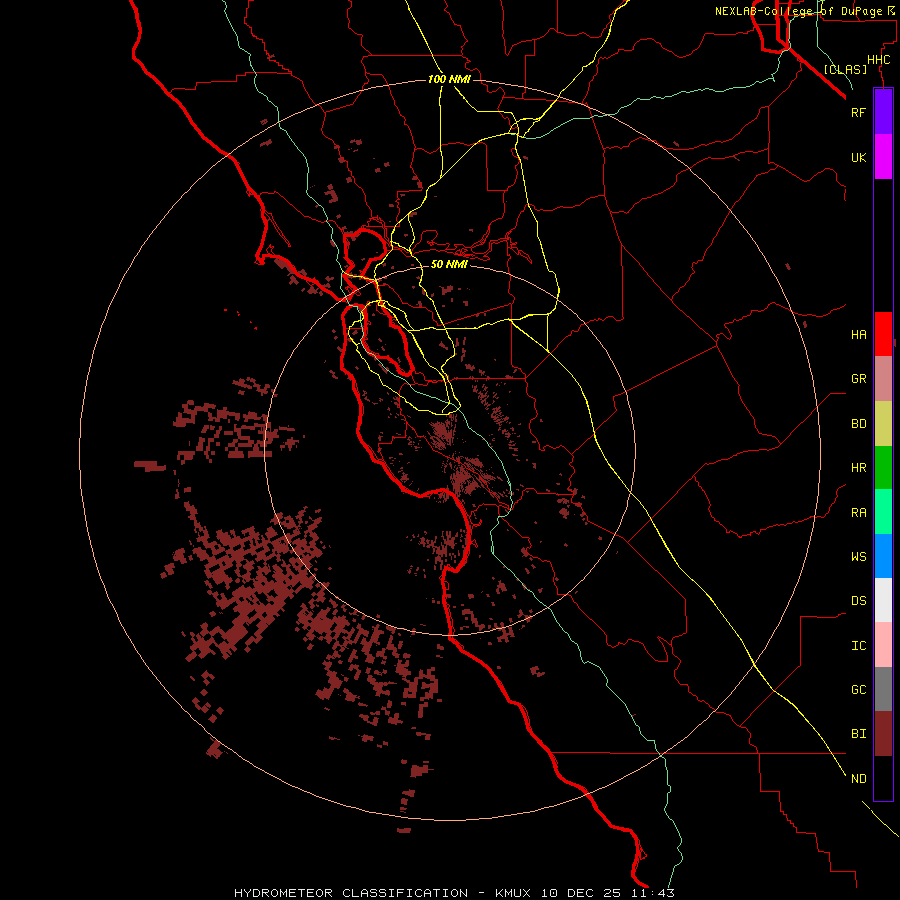Screen dimensions: 900x900
Task: Click the magenta UK legend color swatch
Action: [x=883, y=157]
